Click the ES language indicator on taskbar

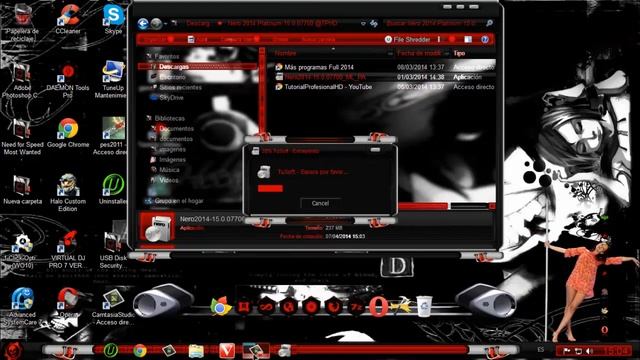click(541, 350)
